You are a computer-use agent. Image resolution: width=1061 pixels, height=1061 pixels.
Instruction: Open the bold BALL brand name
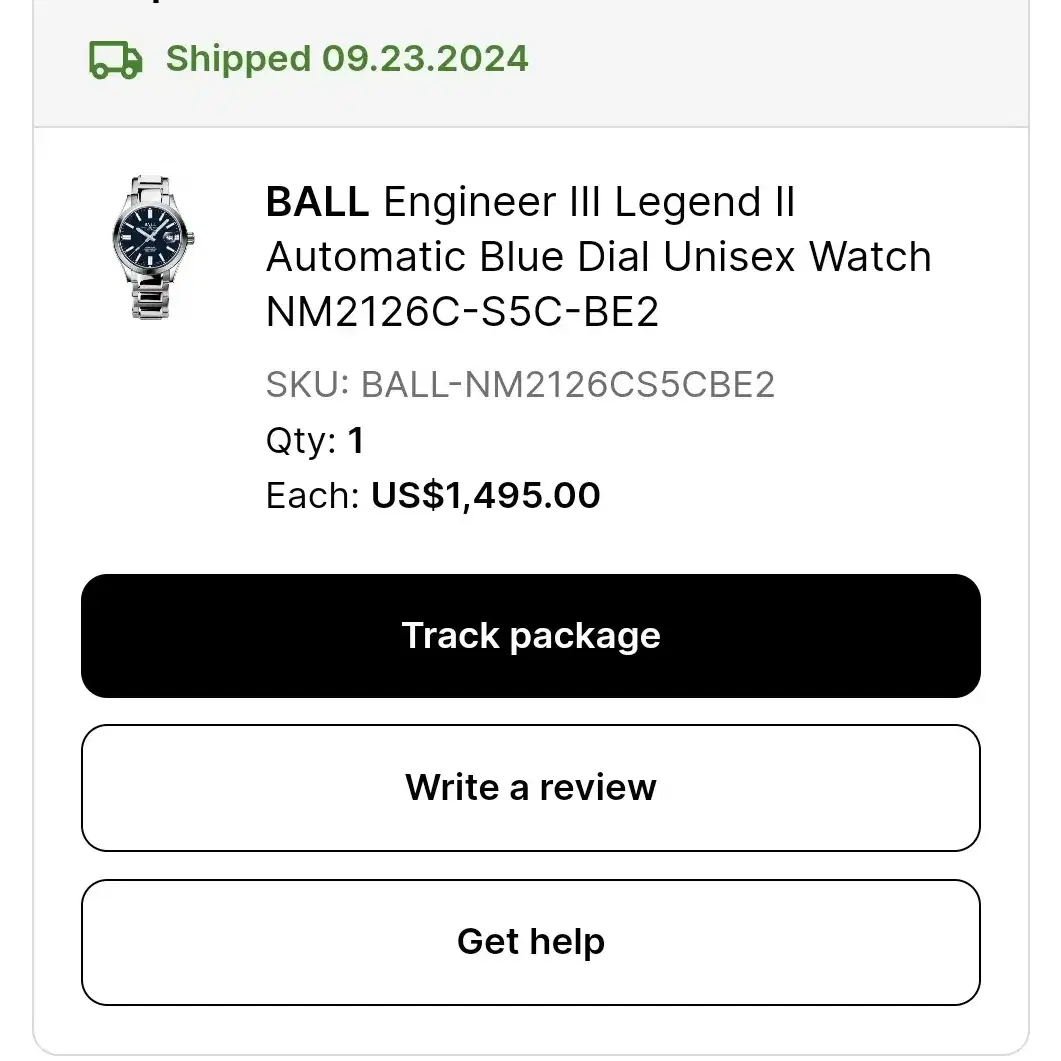[317, 202]
